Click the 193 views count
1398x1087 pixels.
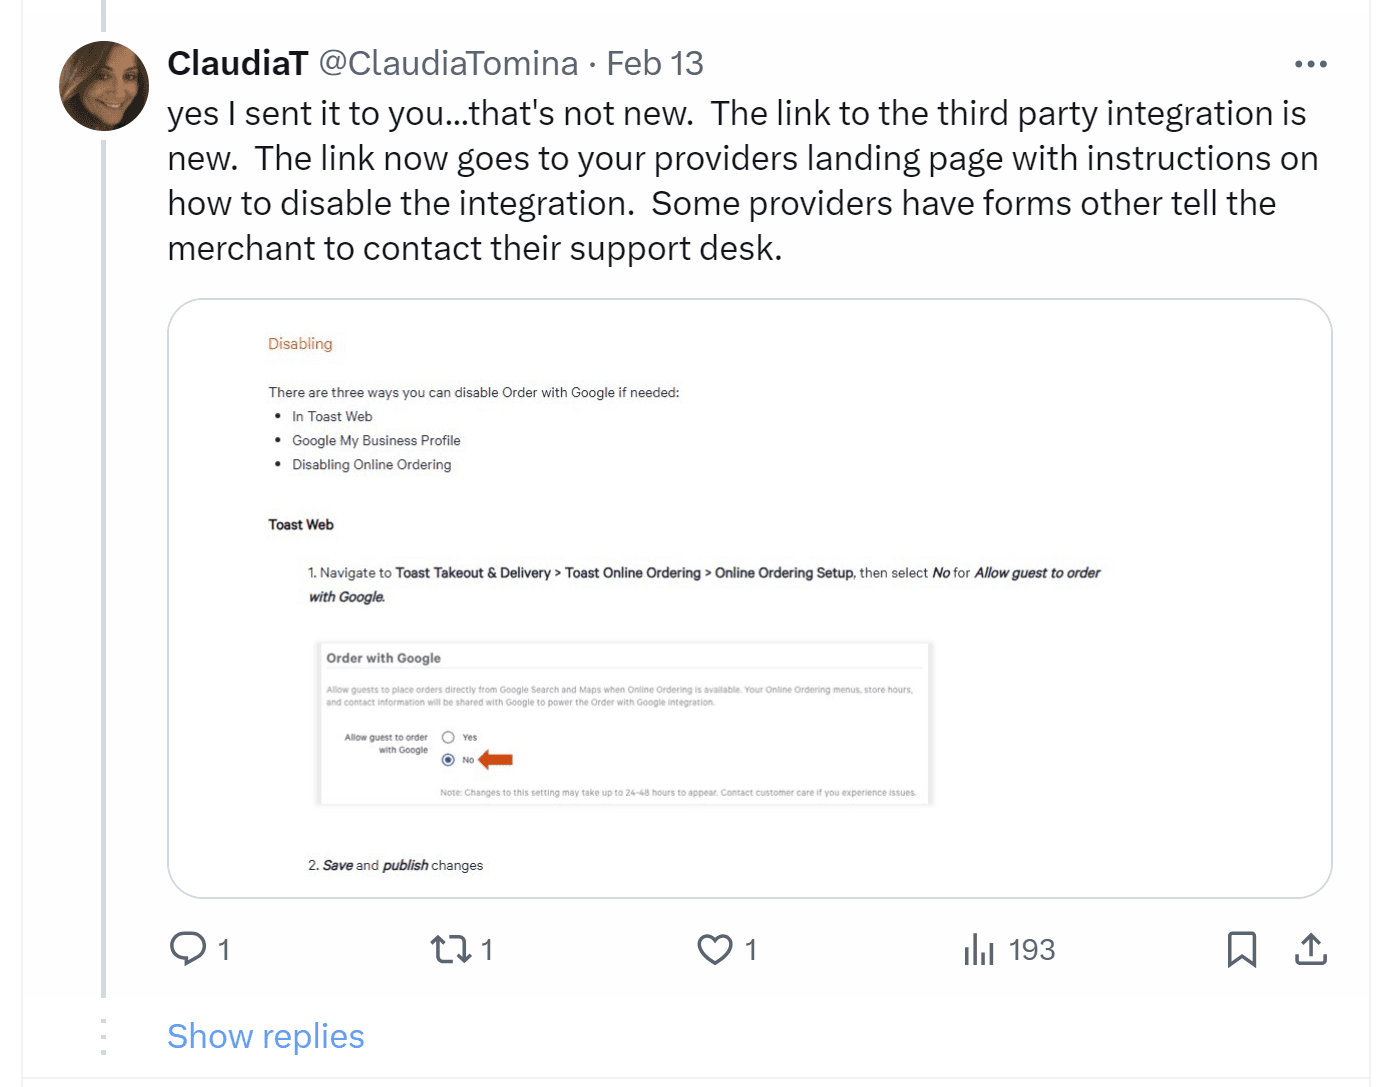point(1031,949)
